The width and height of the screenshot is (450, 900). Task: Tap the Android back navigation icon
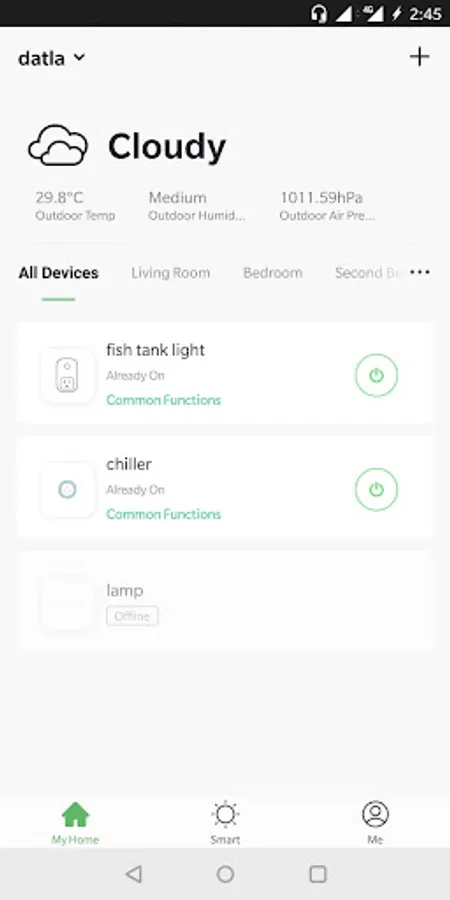tap(134, 874)
